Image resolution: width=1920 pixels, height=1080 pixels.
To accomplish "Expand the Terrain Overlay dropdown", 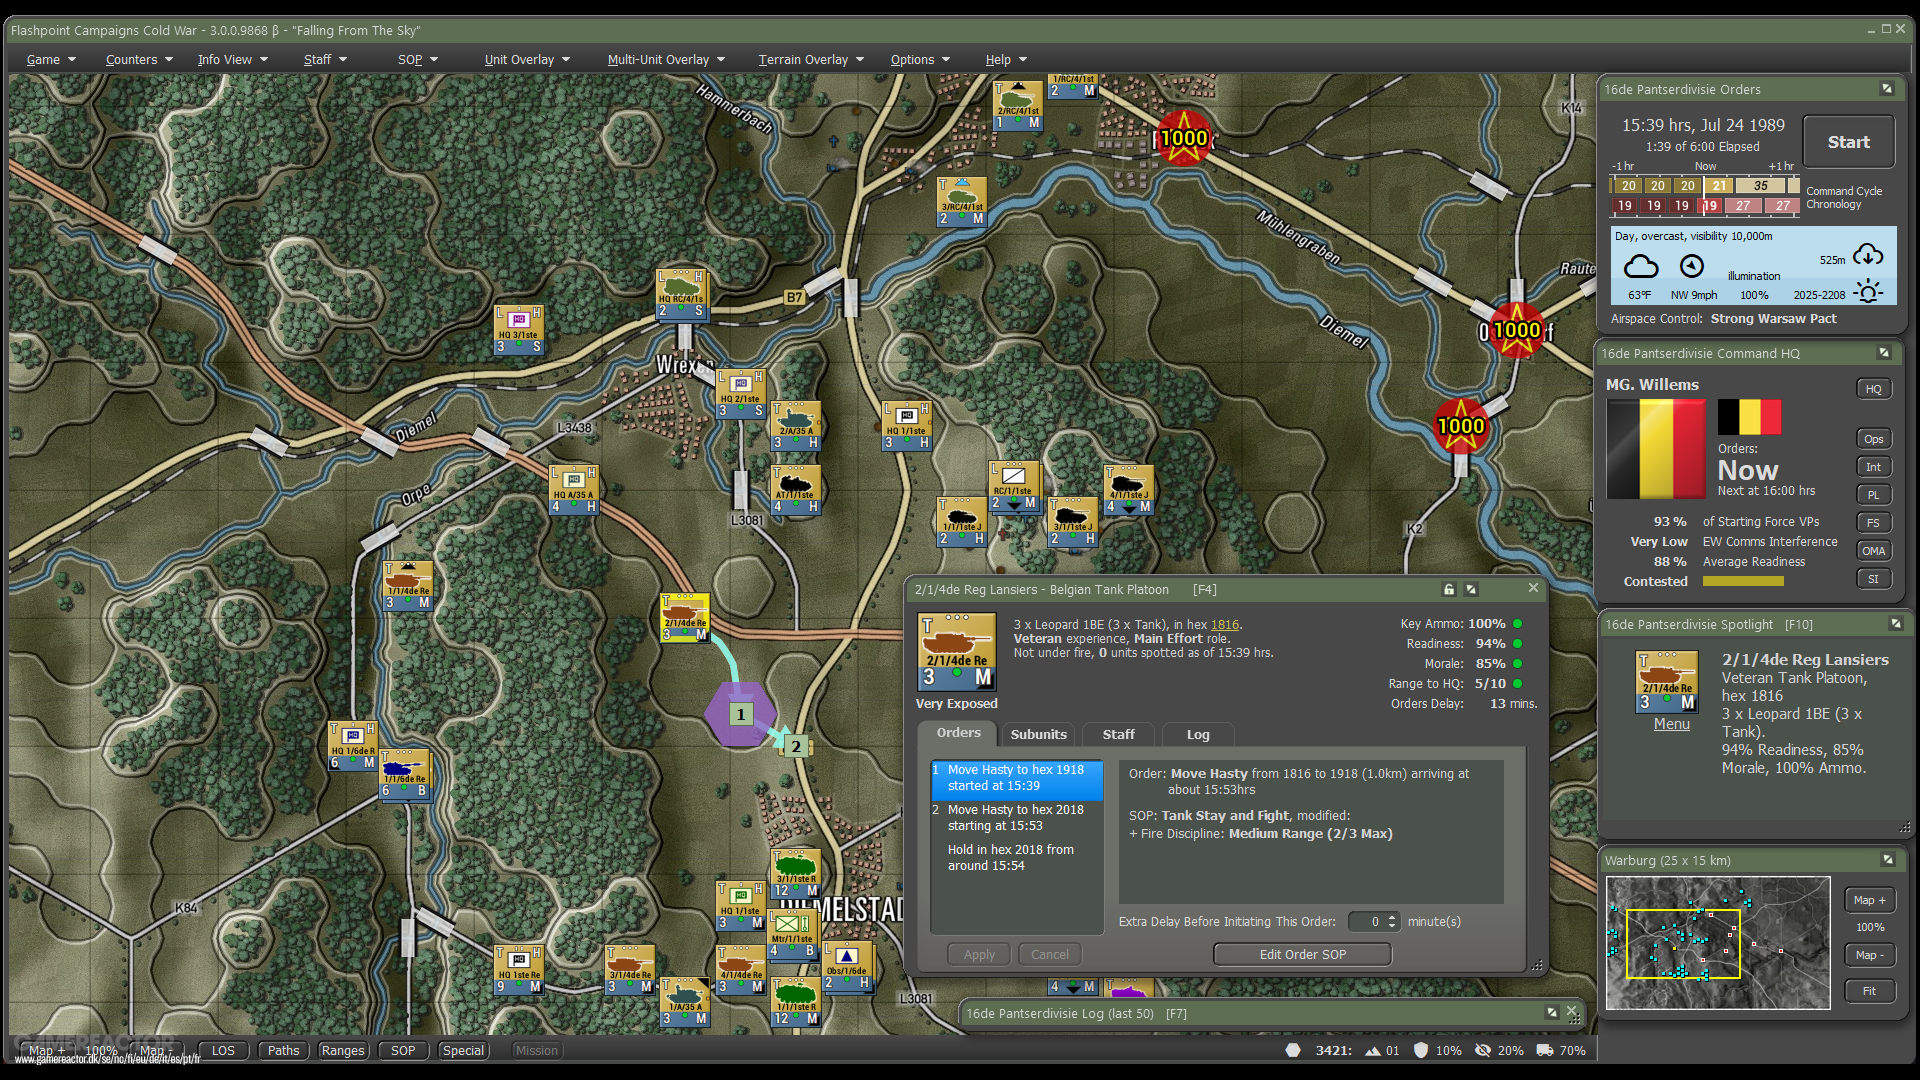I will [810, 60].
